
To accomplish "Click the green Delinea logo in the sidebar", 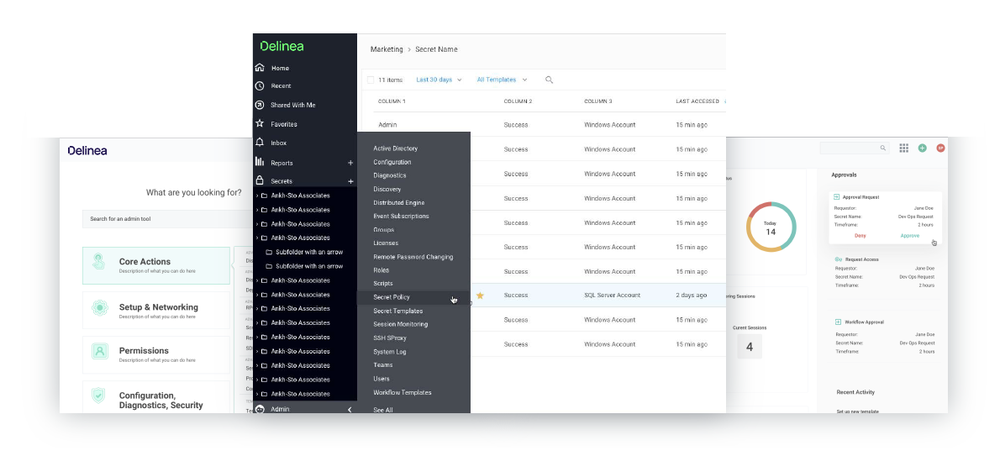I will click(x=282, y=46).
